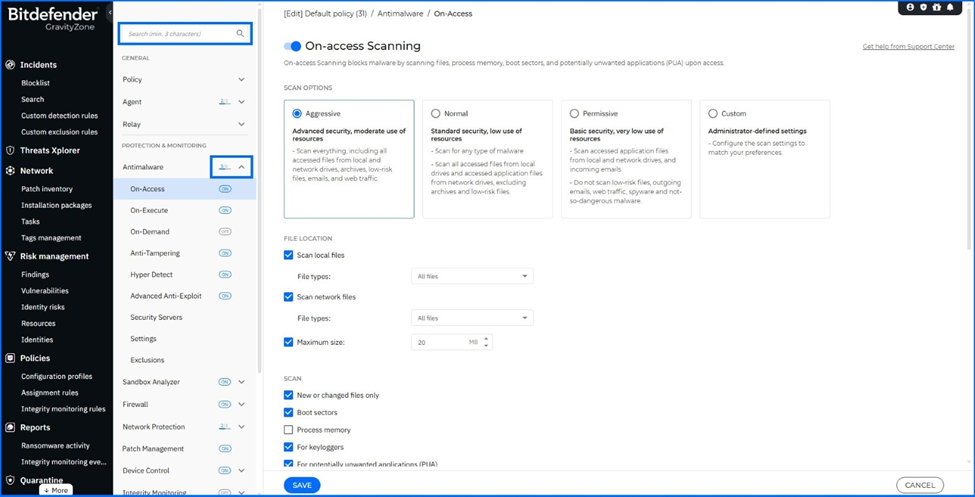975x497 pixels.
Task: Click the Bitdefender GravityZone logo
Action: tap(53, 19)
